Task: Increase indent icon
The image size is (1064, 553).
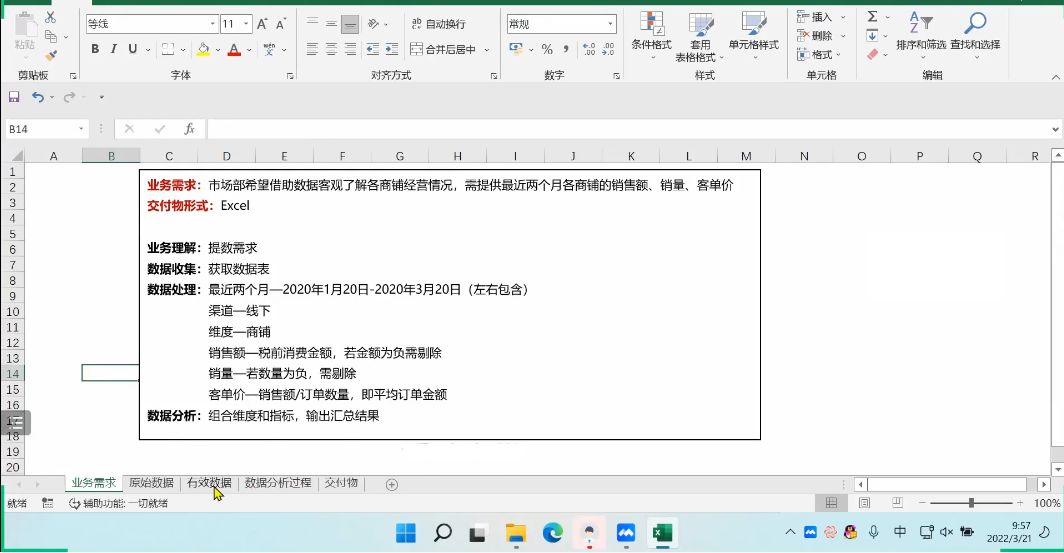Action: (392, 49)
